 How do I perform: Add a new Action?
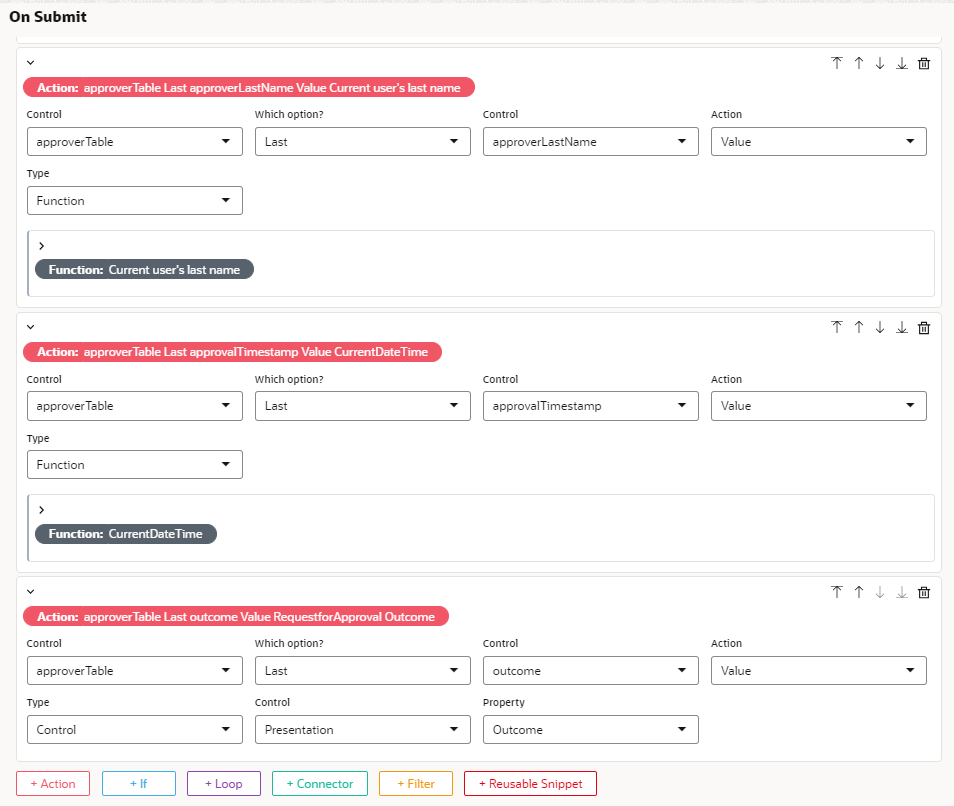52,783
